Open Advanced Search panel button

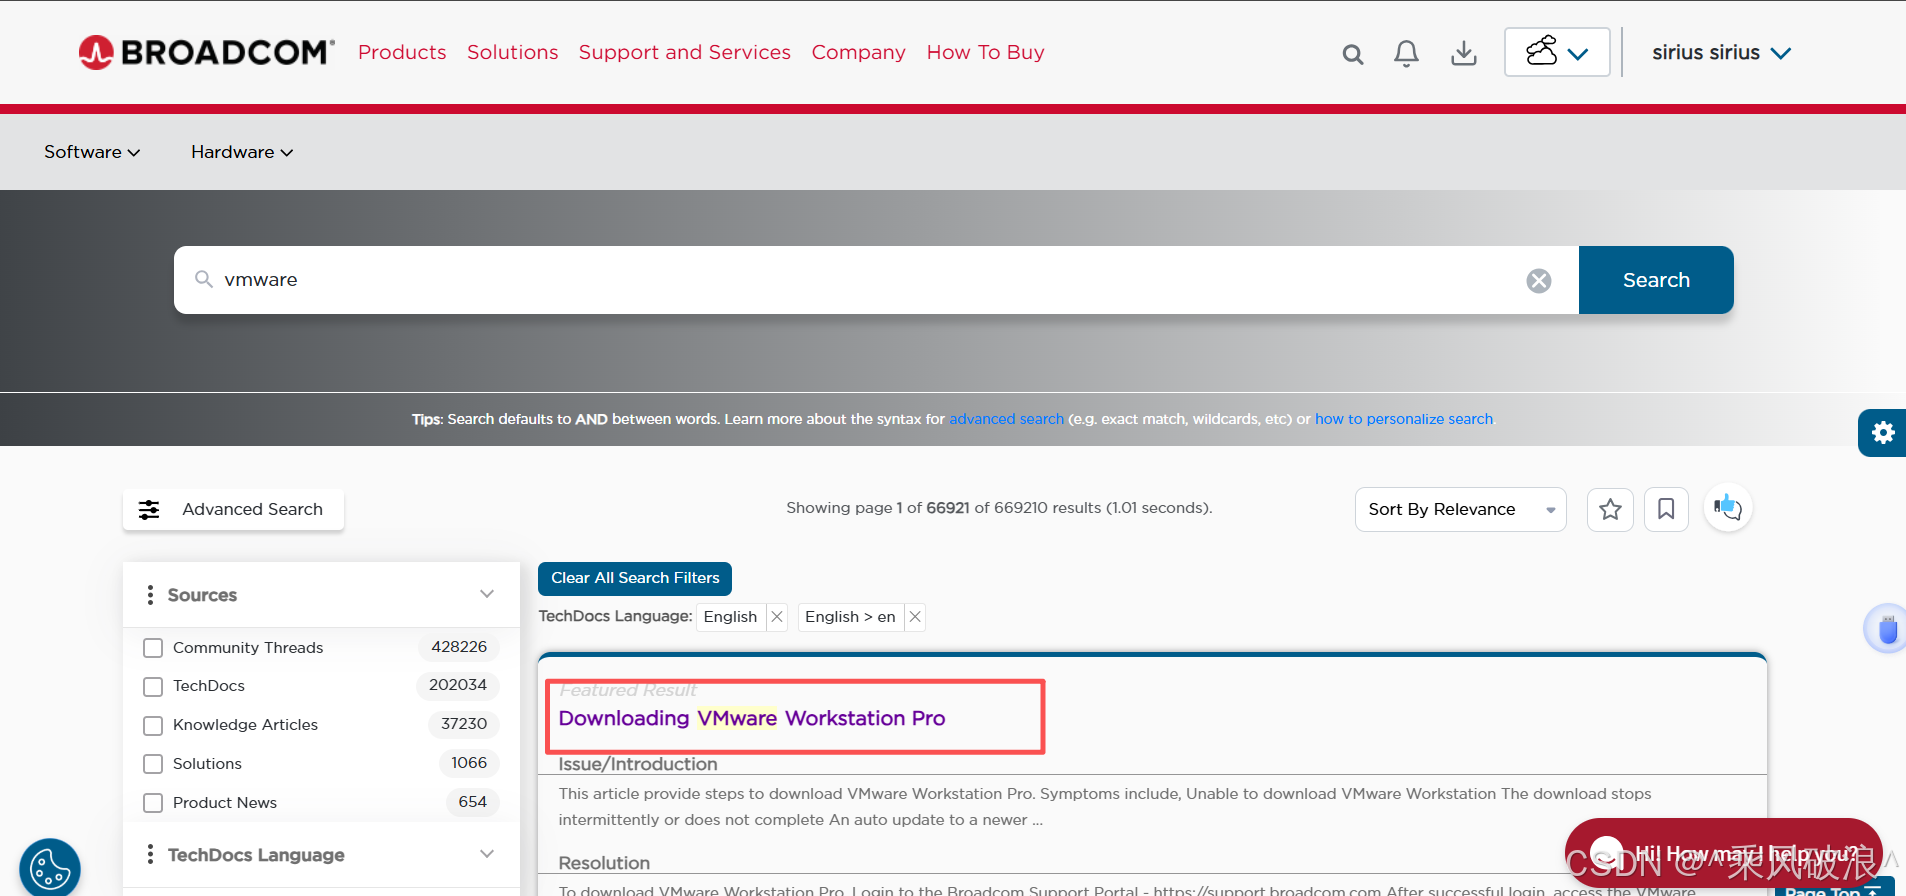[233, 510]
